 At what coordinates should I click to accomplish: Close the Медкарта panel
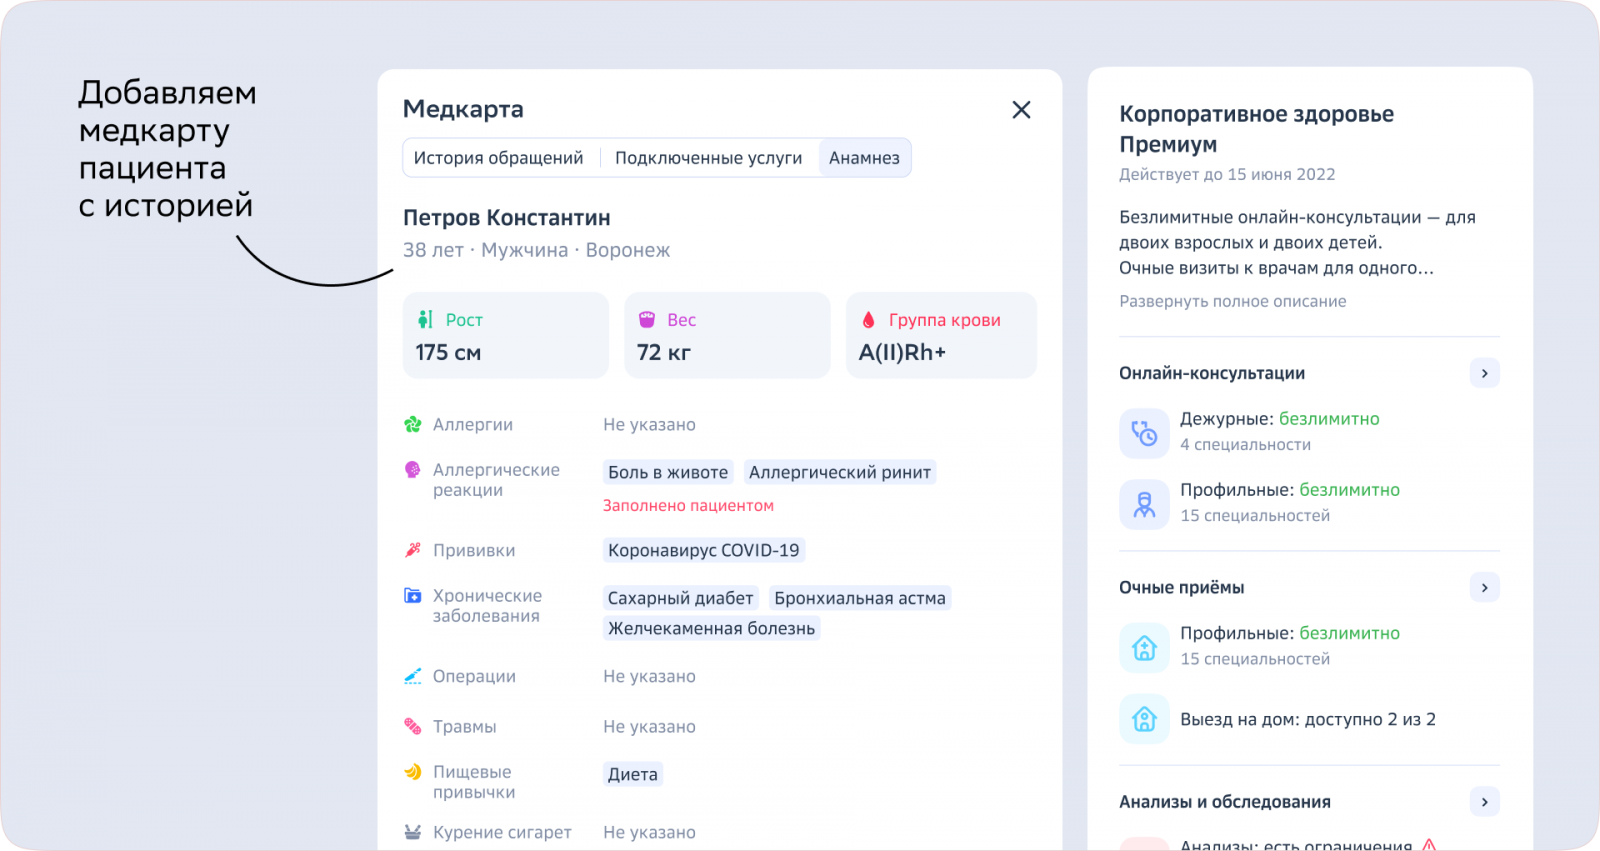pos(1021,110)
